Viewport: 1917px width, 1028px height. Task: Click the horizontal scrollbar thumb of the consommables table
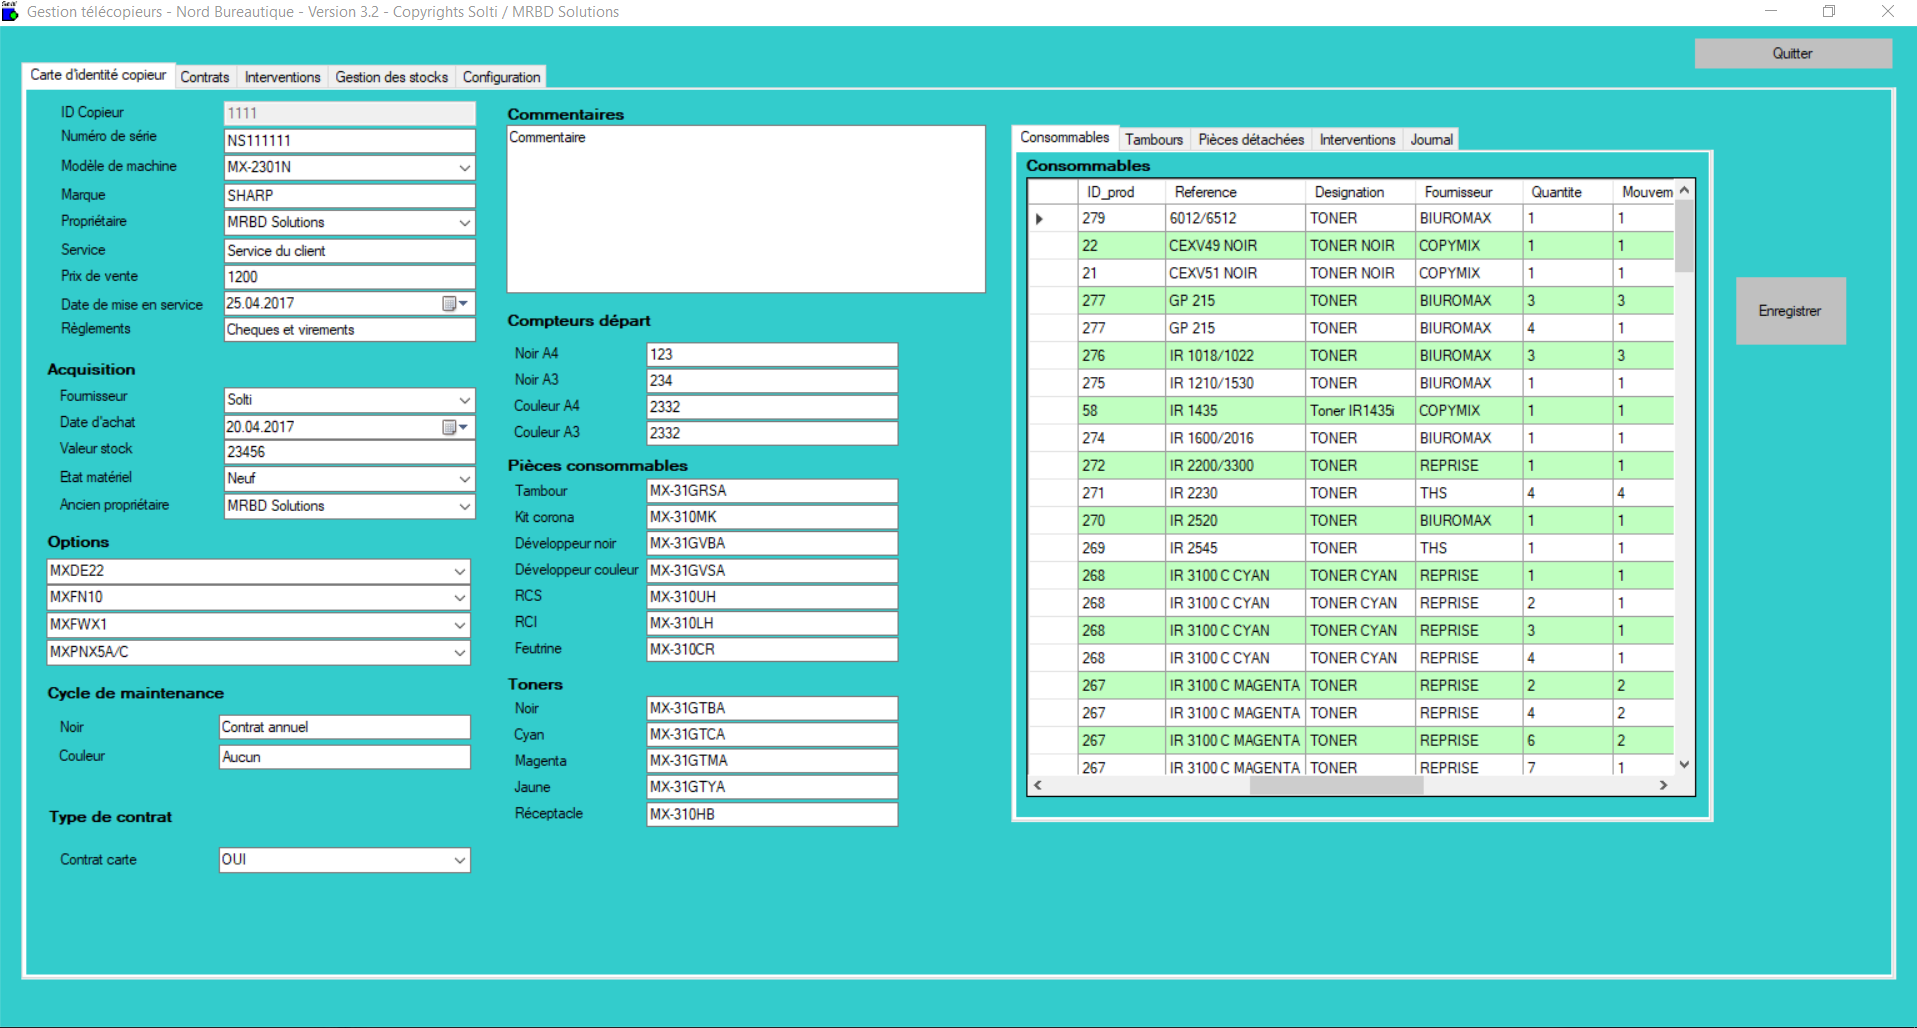pos(1335,785)
